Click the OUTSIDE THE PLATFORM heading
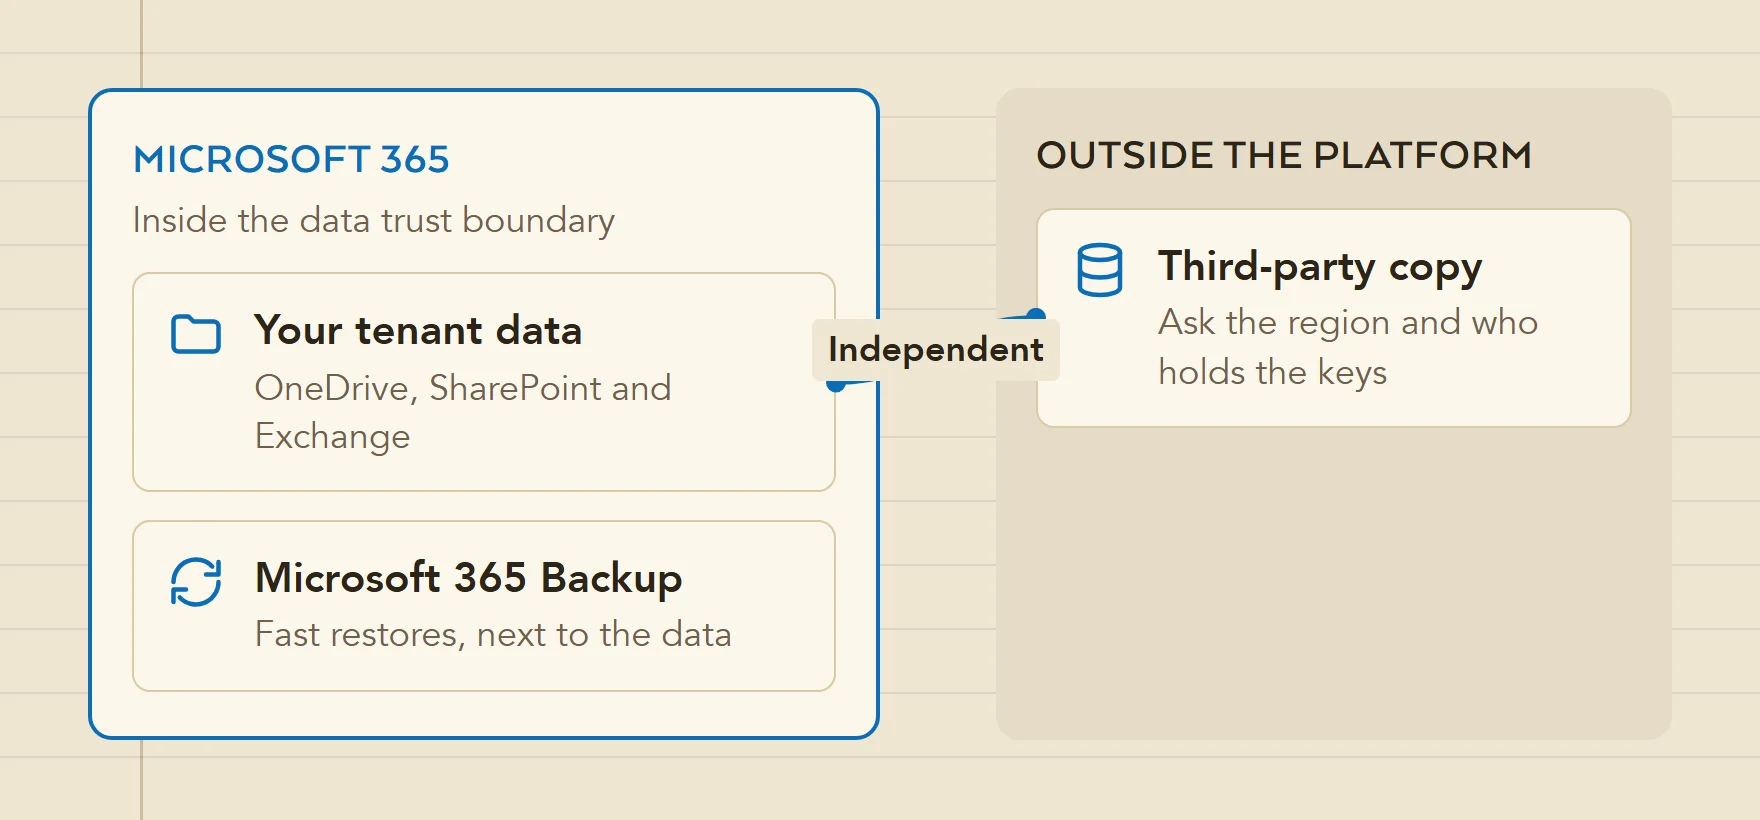The image size is (1760, 820). (1284, 155)
